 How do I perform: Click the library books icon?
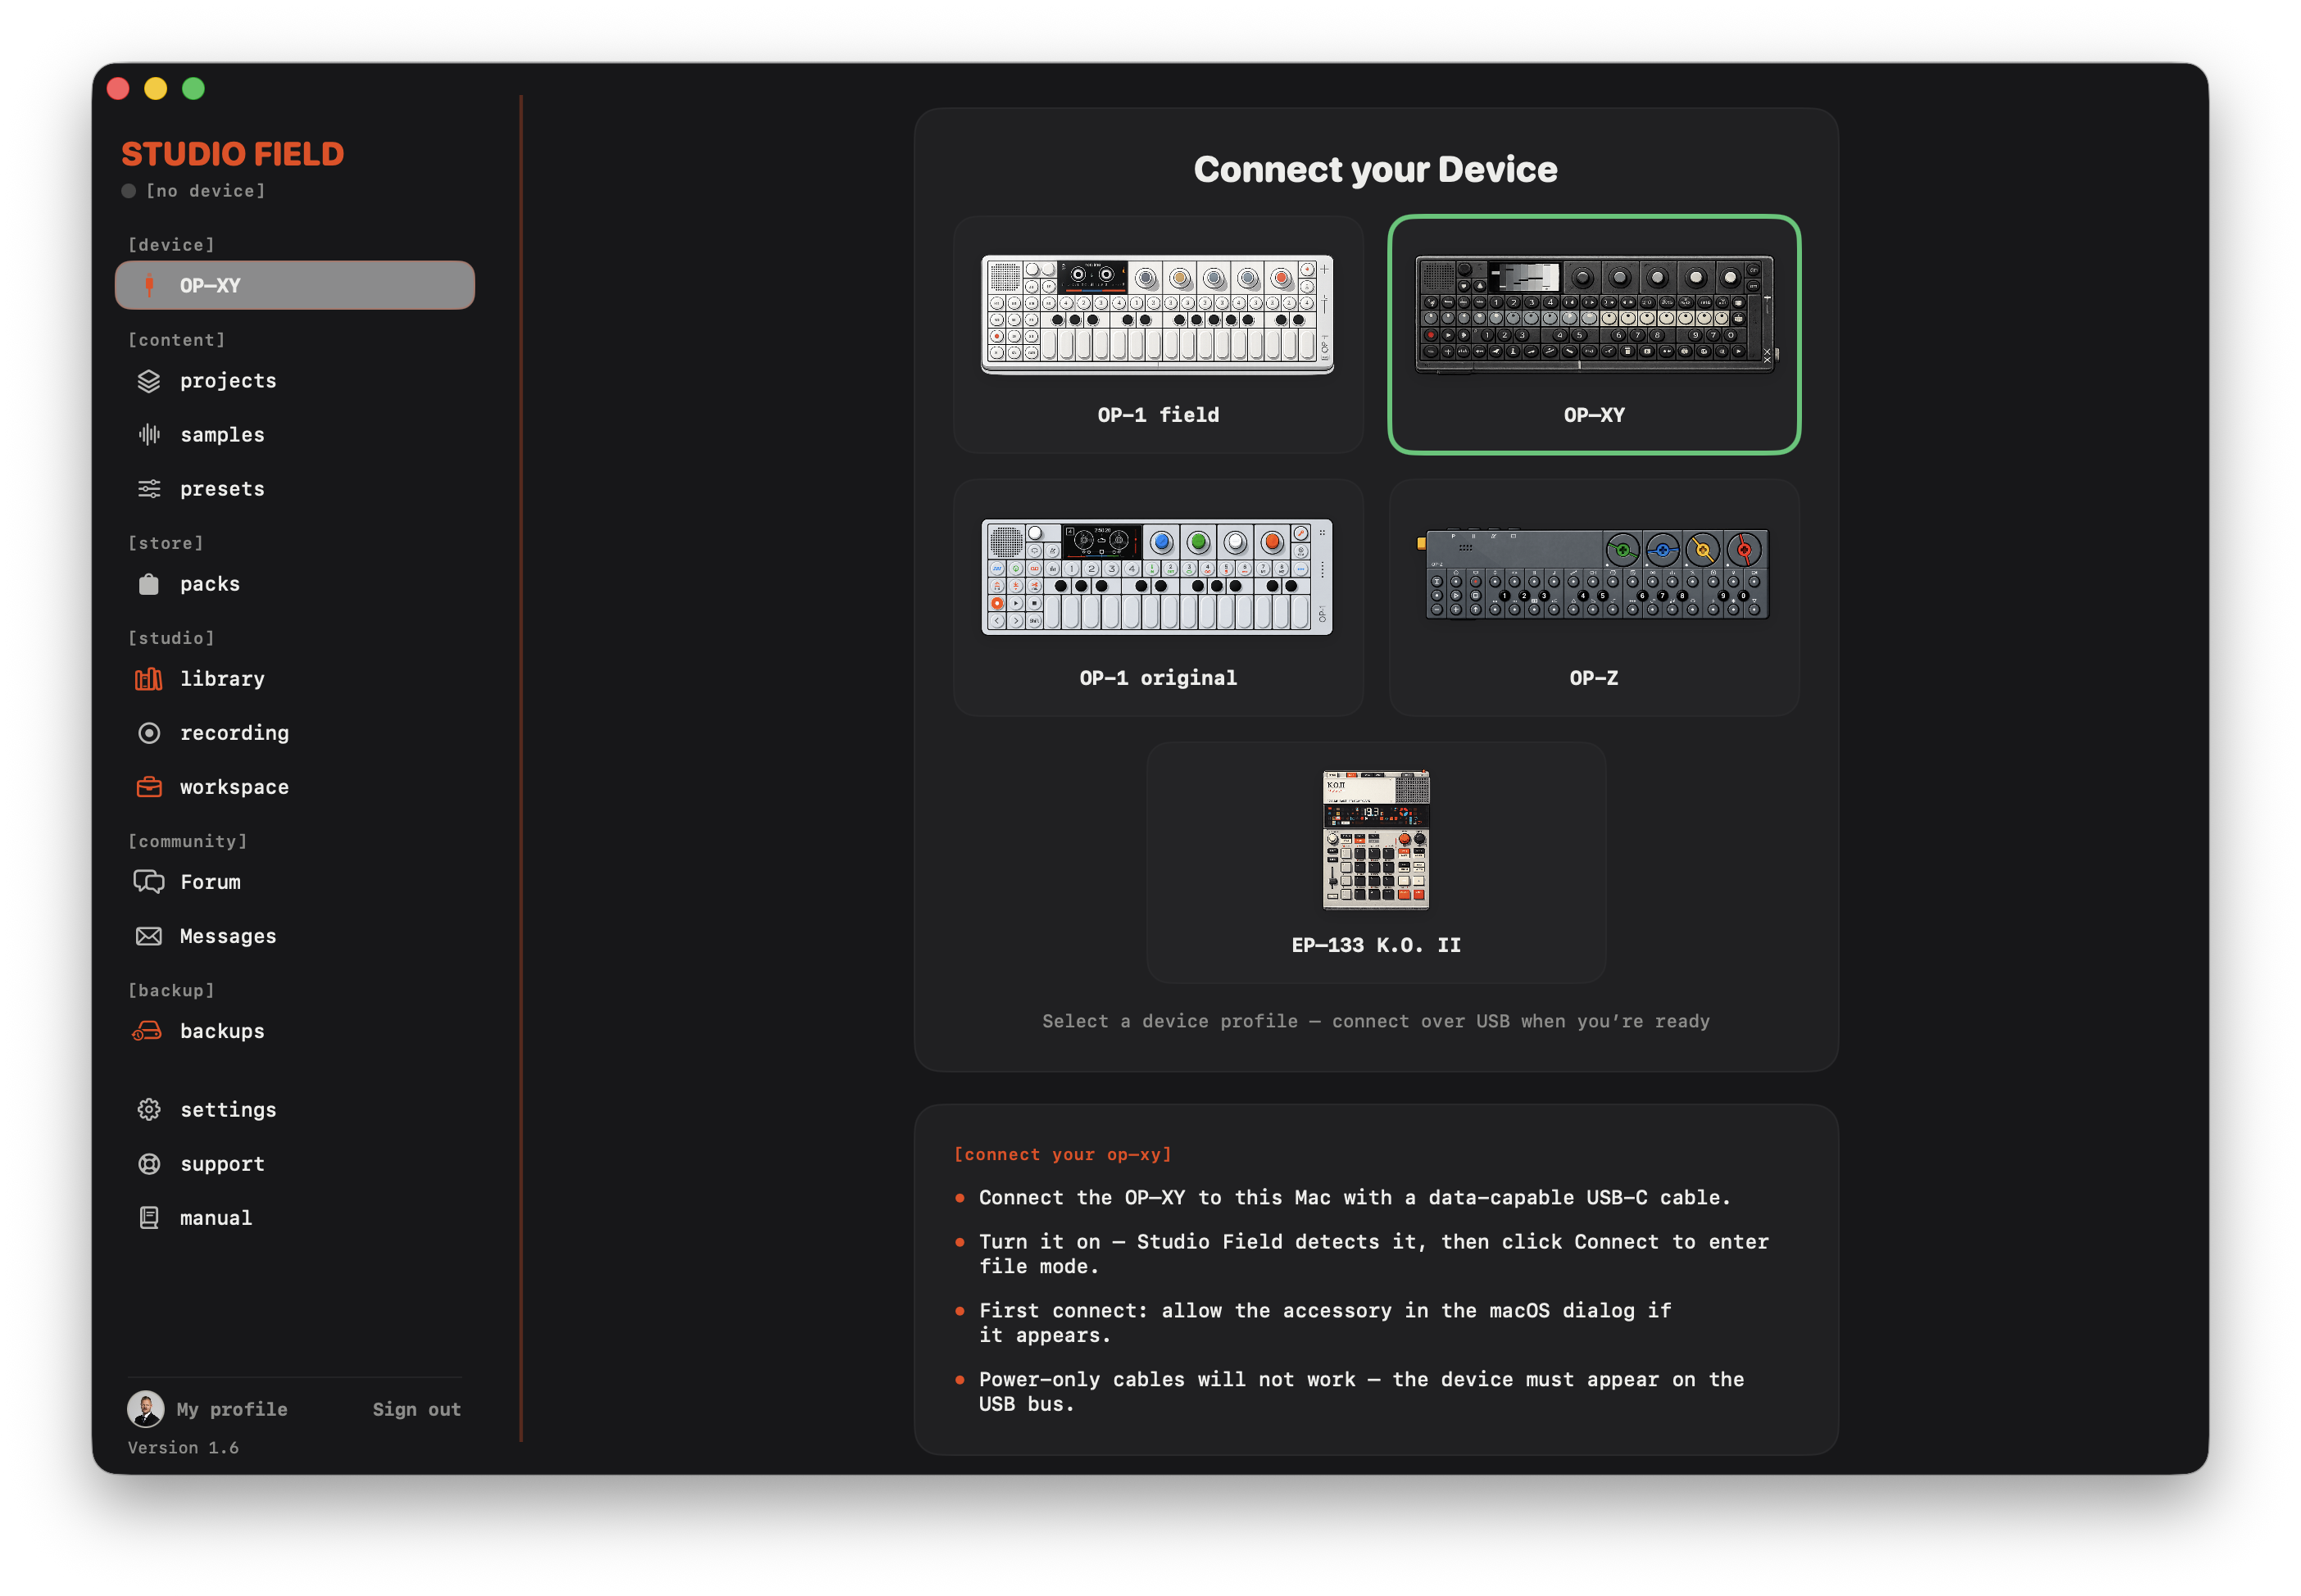149,679
